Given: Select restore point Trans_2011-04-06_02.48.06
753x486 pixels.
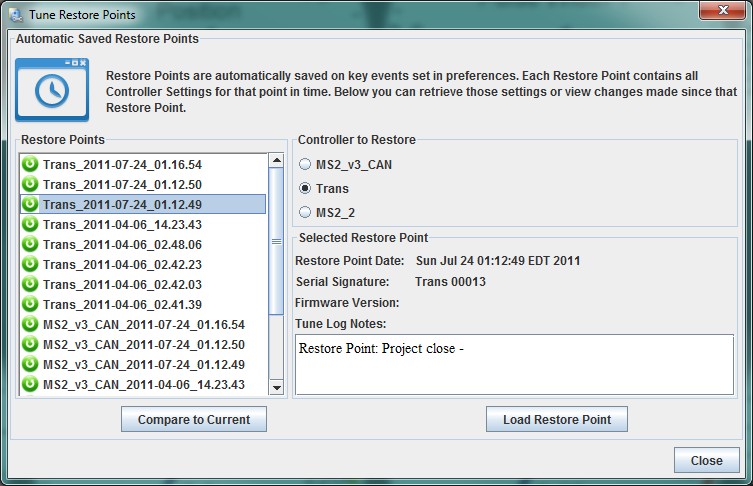Looking at the screenshot, I should (143, 244).
